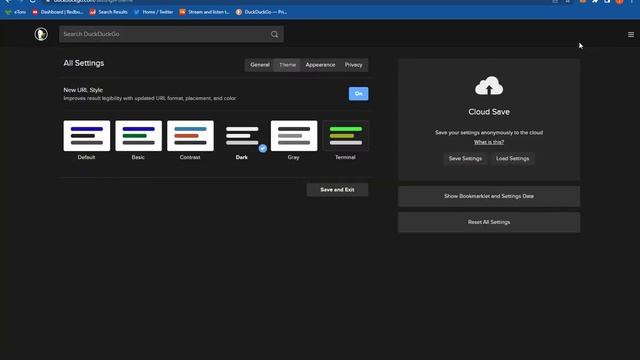The height and width of the screenshot is (360, 640).
Task: Switch to the Theme tab
Action: [287, 65]
